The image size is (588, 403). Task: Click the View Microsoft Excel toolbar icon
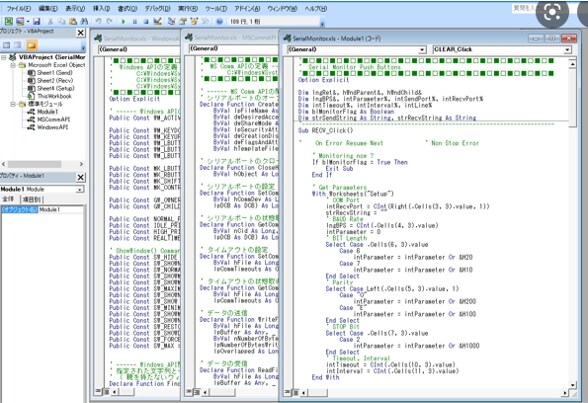[9, 21]
